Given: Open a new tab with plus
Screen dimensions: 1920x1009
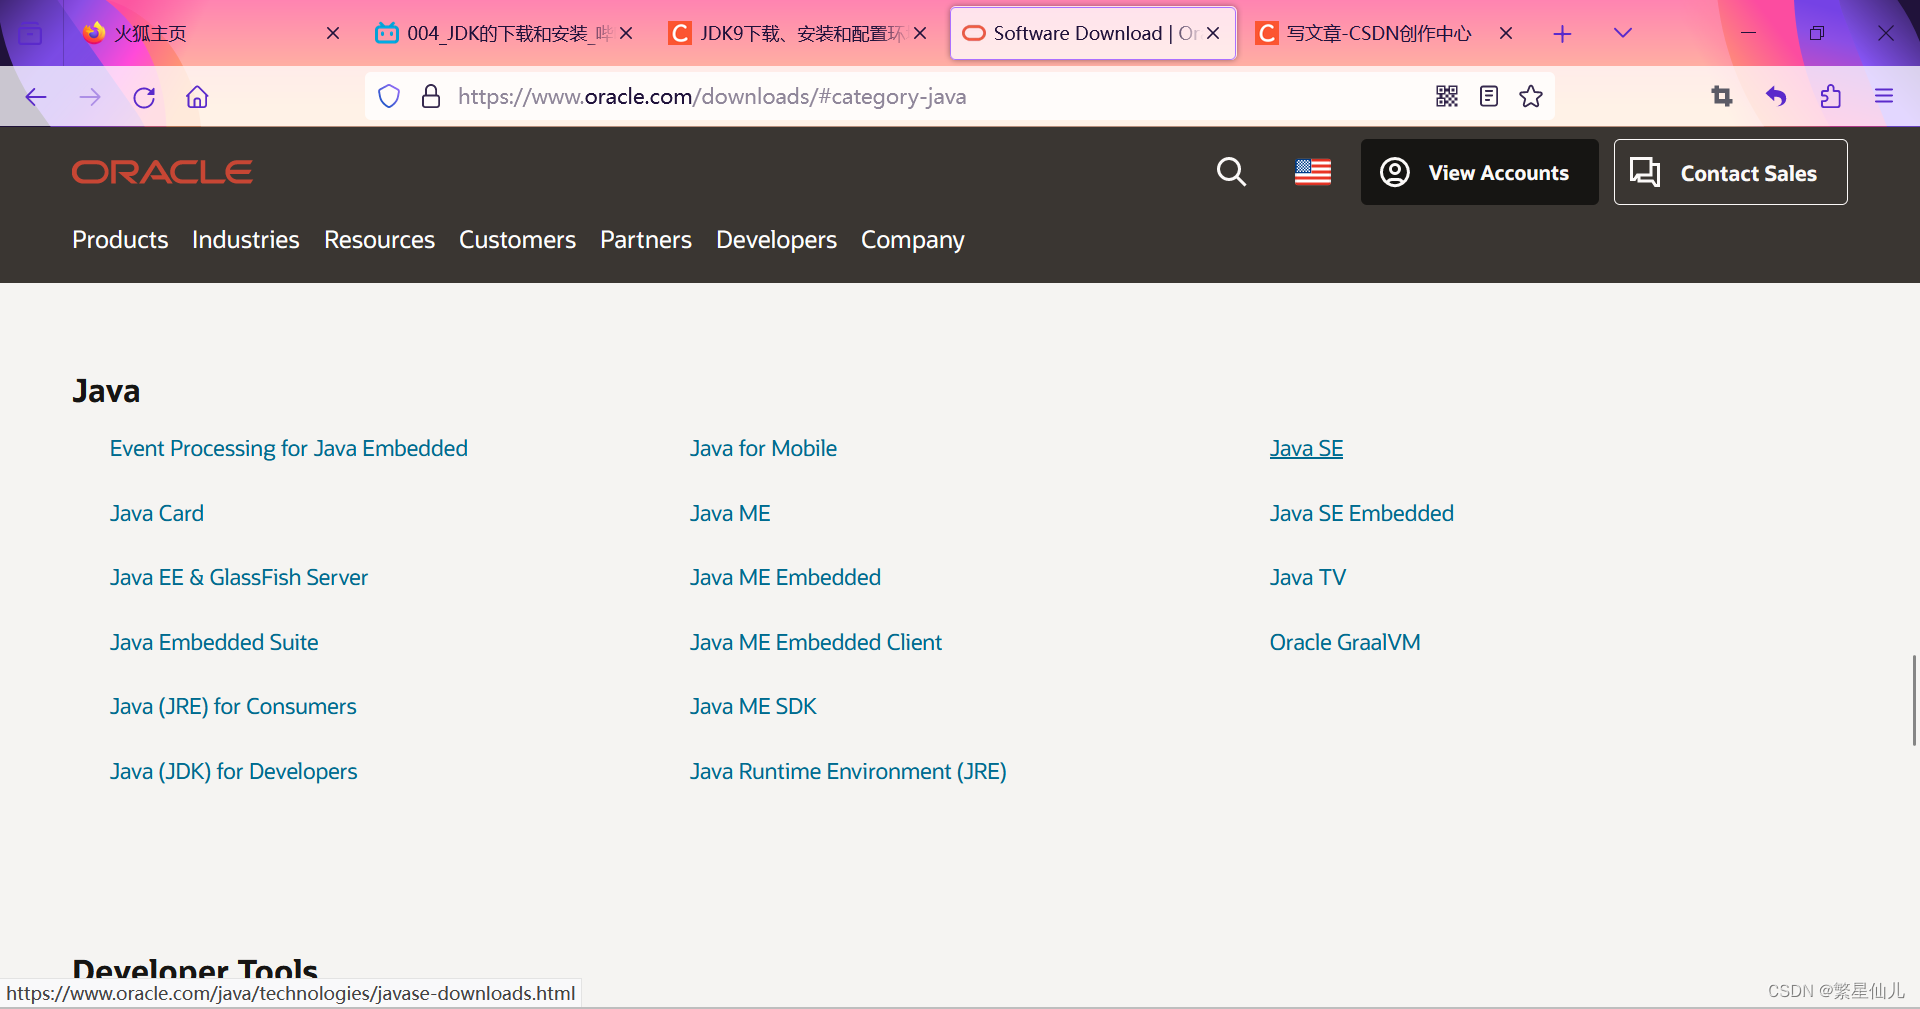Looking at the screenshot, I should pyautogui.click(x=1562, y=34).
